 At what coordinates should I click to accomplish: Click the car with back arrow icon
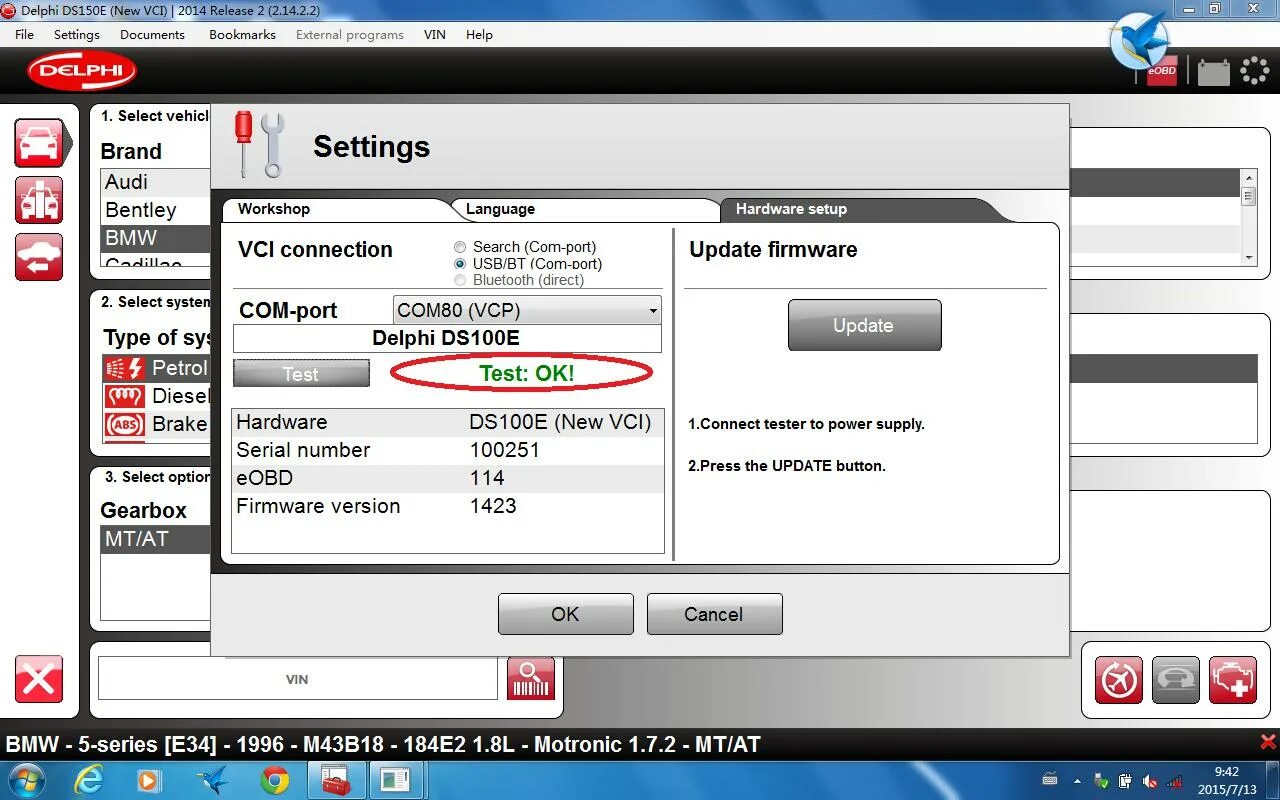tap(39, 257)
